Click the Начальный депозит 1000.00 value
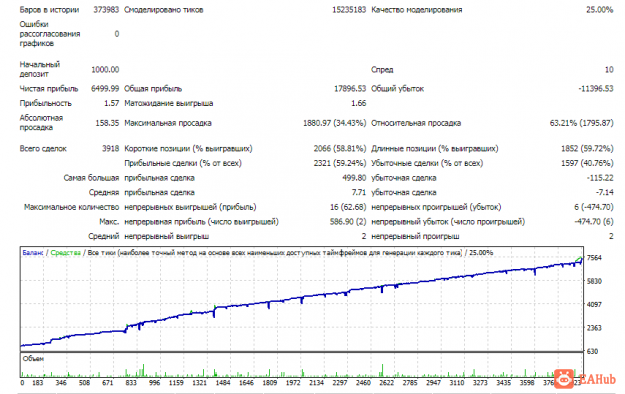Viewport: 625px width, 394px height. coord(105,70)
